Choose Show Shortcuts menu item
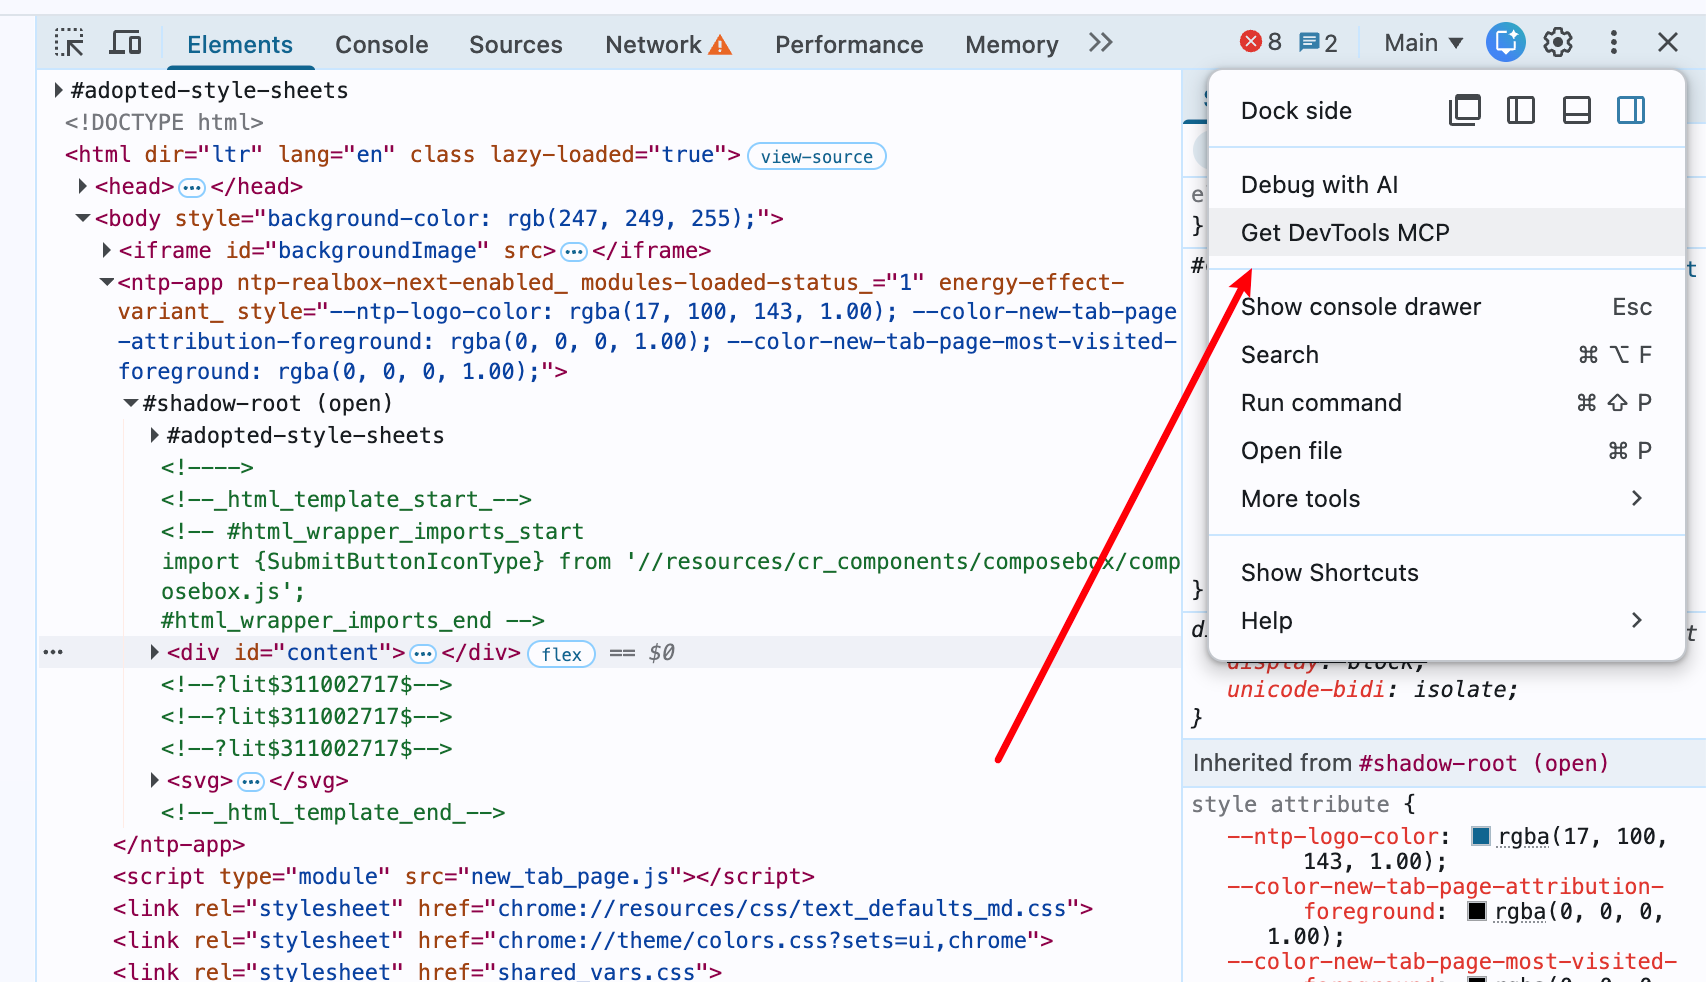 pyautogui.click(x=1446, y=573)
